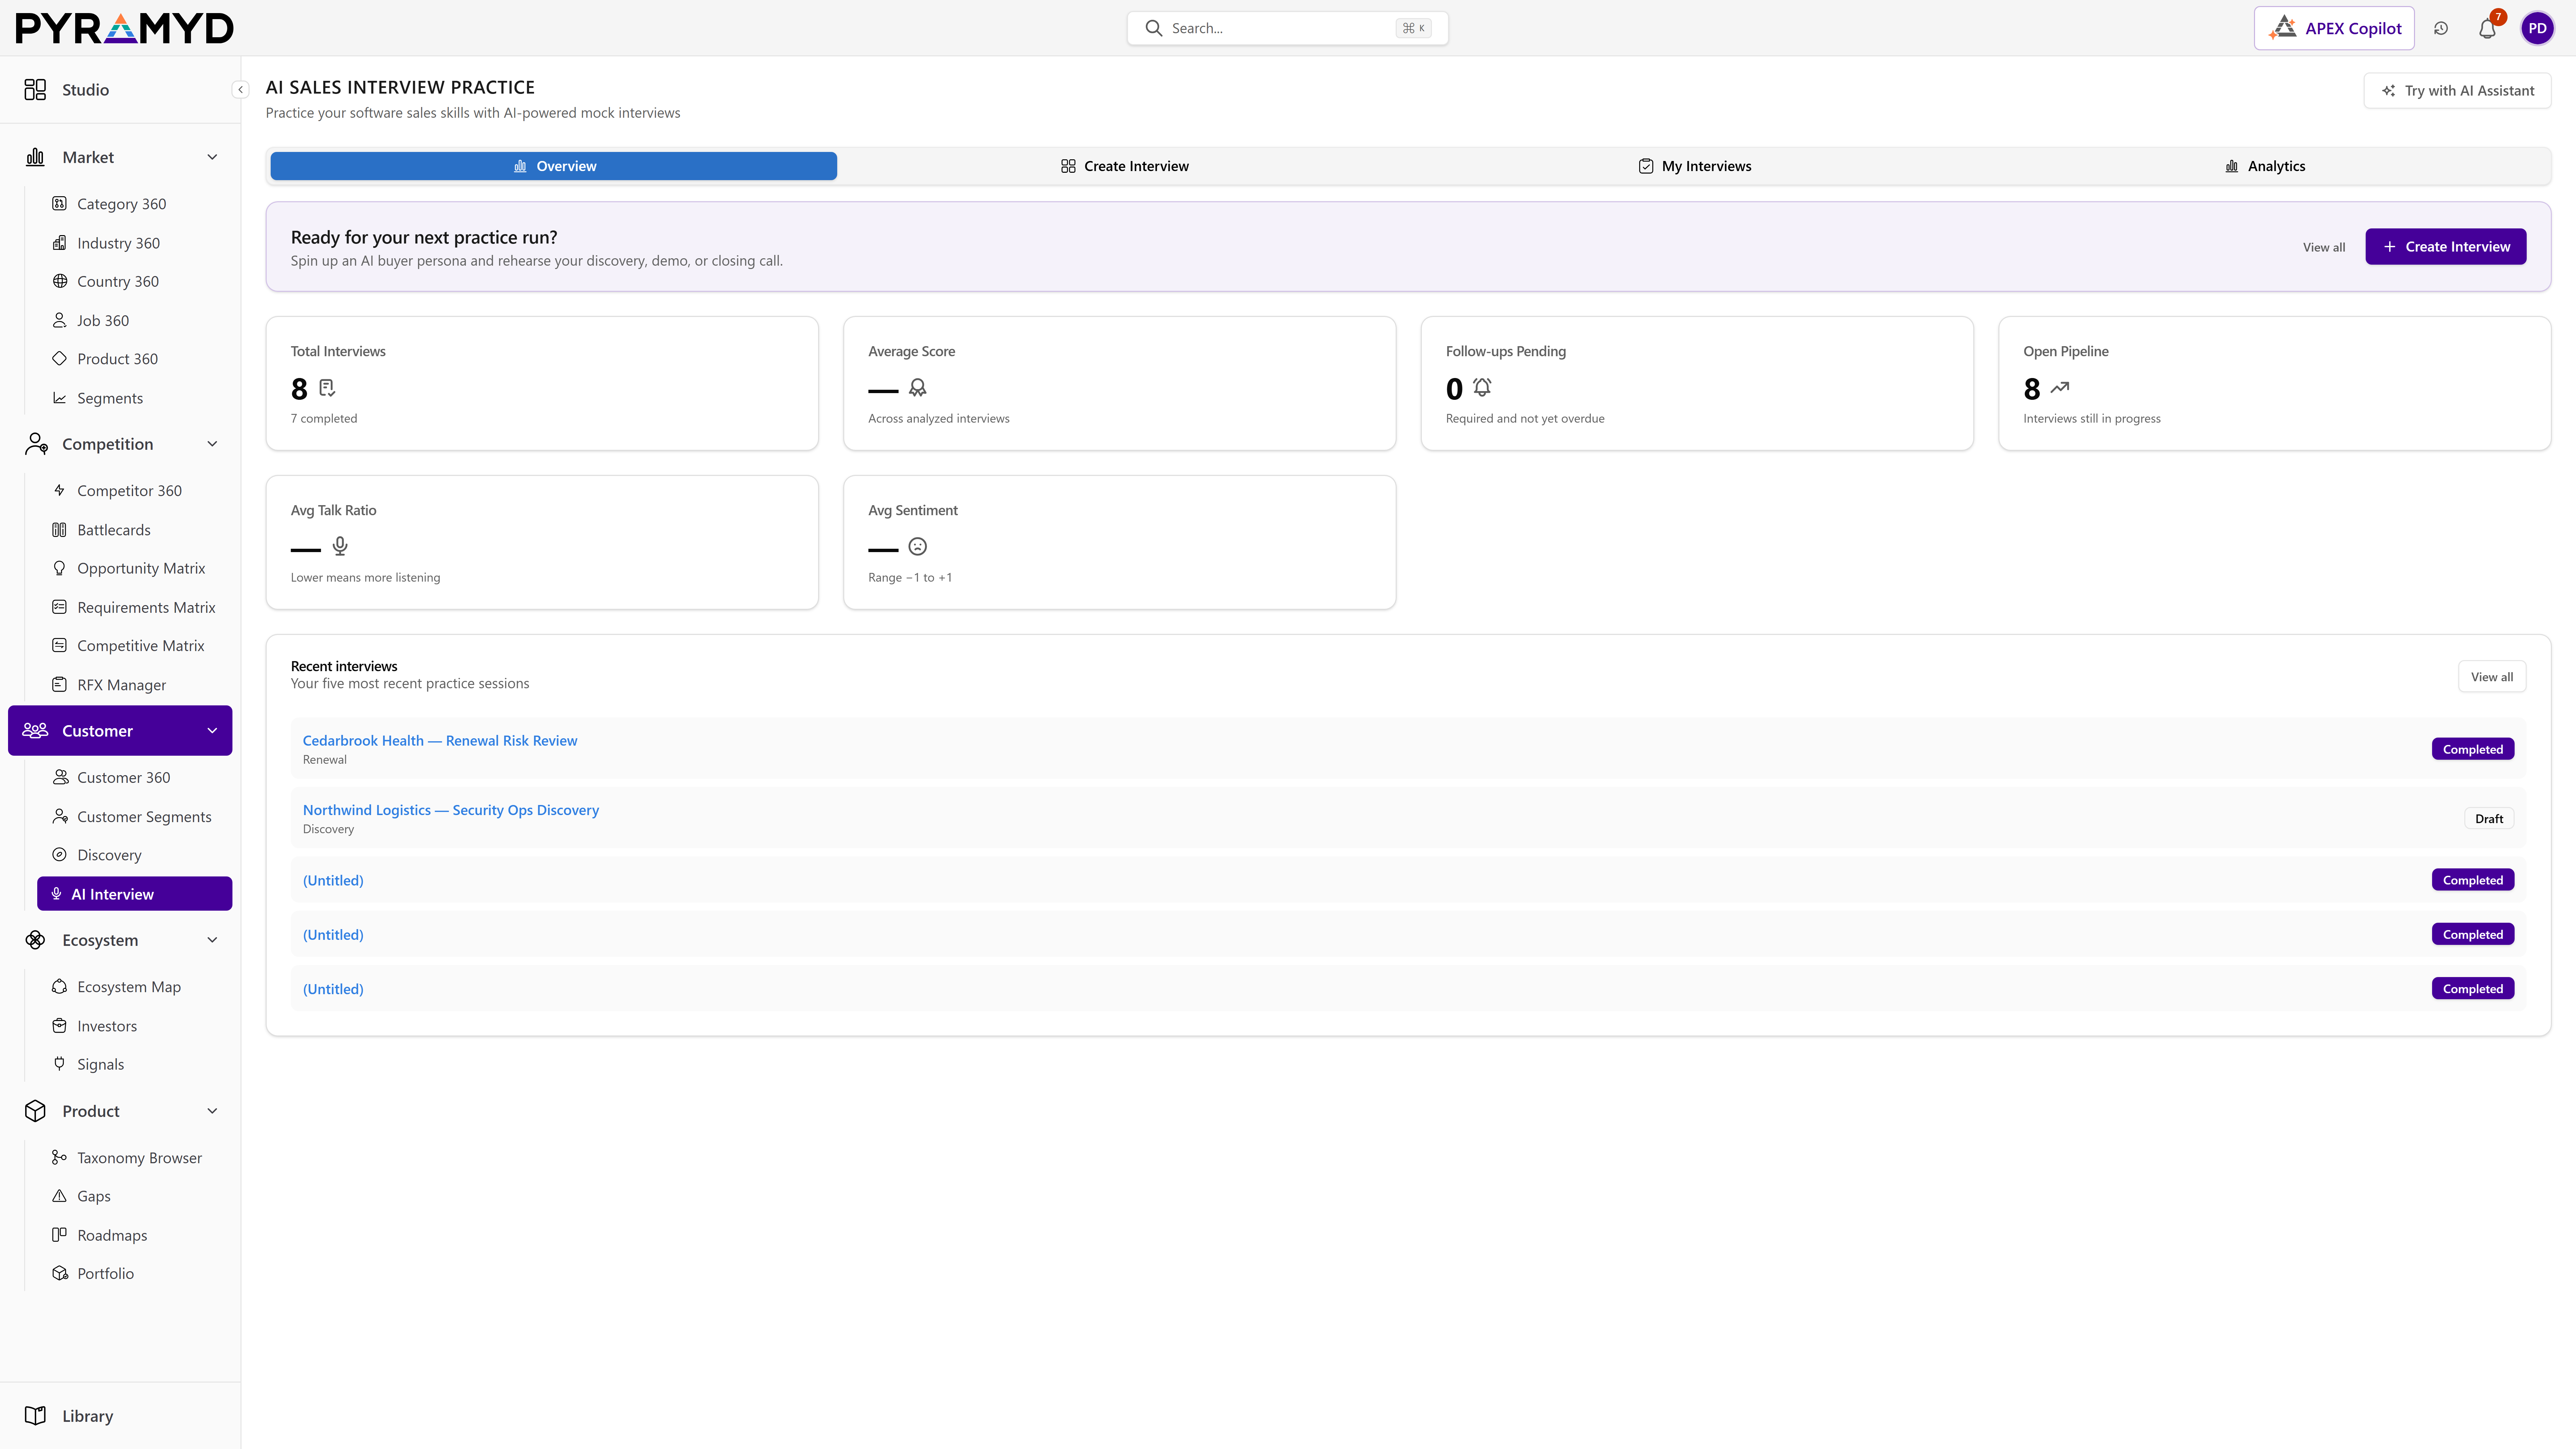Click the Library book icon
Viewport: 2576px width, 1449px height.
tap(35, 1416)
